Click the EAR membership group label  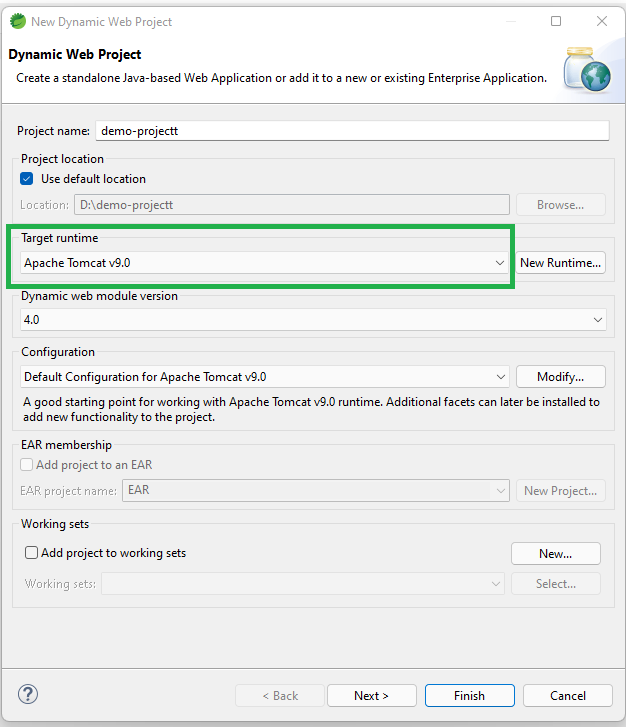(x=66, y=445)
